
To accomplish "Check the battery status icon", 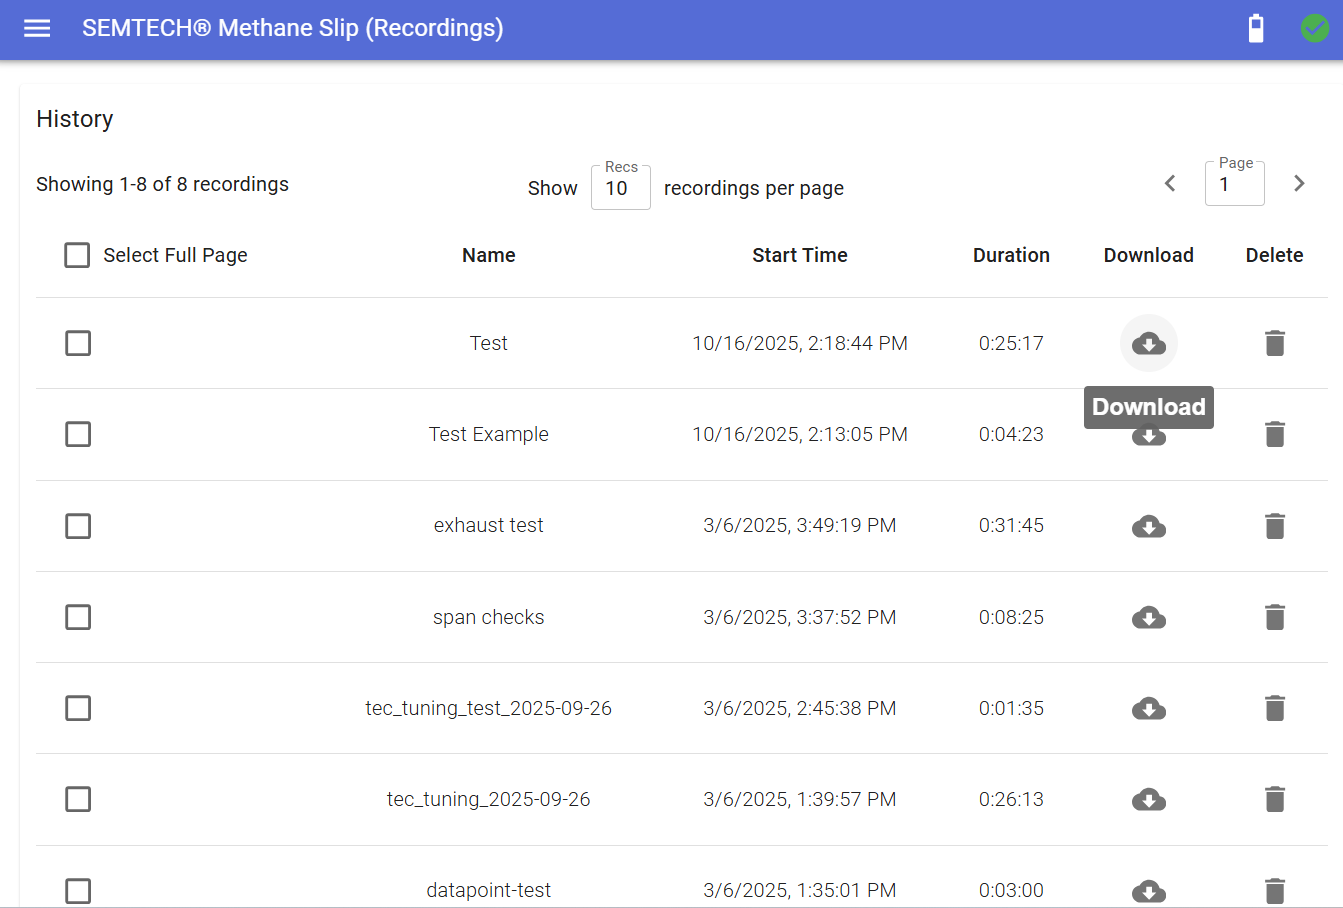I will tap(1256, 28).
